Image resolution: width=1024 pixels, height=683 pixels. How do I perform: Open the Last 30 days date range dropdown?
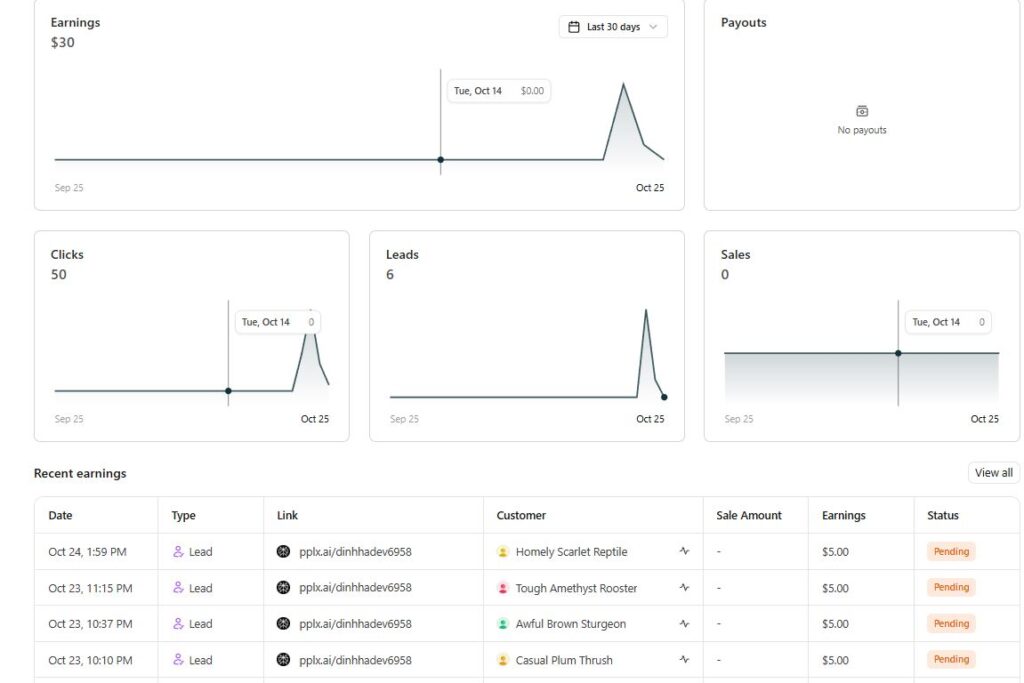pos(612,27)
